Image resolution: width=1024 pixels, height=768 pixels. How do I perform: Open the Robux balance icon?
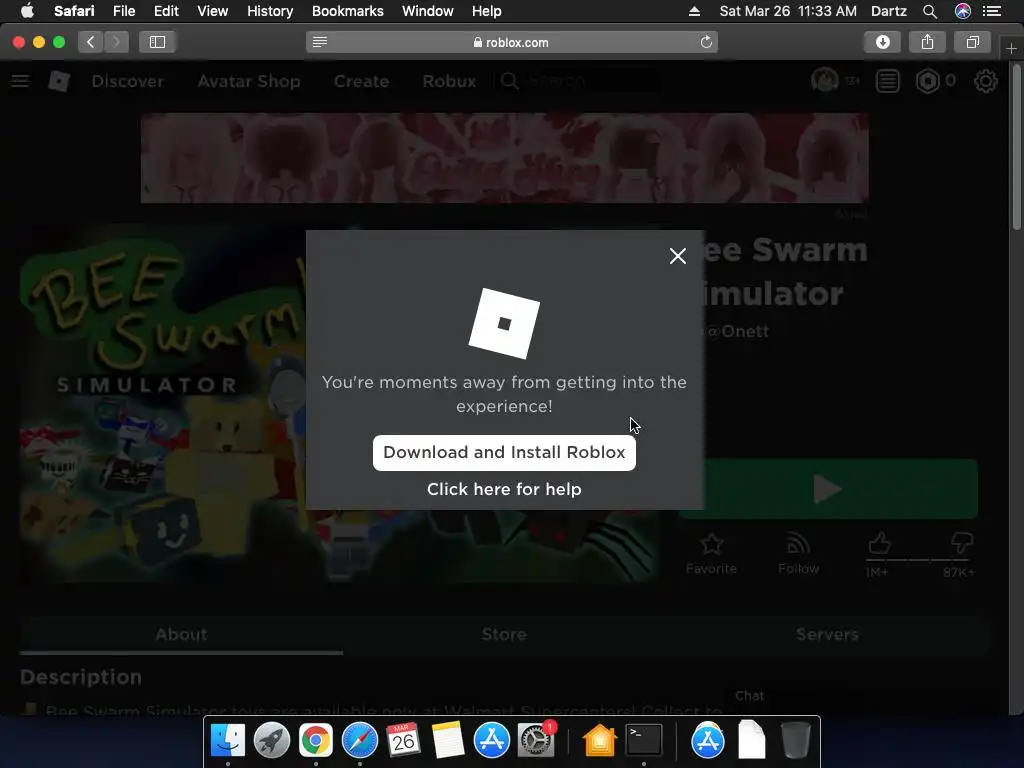click(927, 81)
